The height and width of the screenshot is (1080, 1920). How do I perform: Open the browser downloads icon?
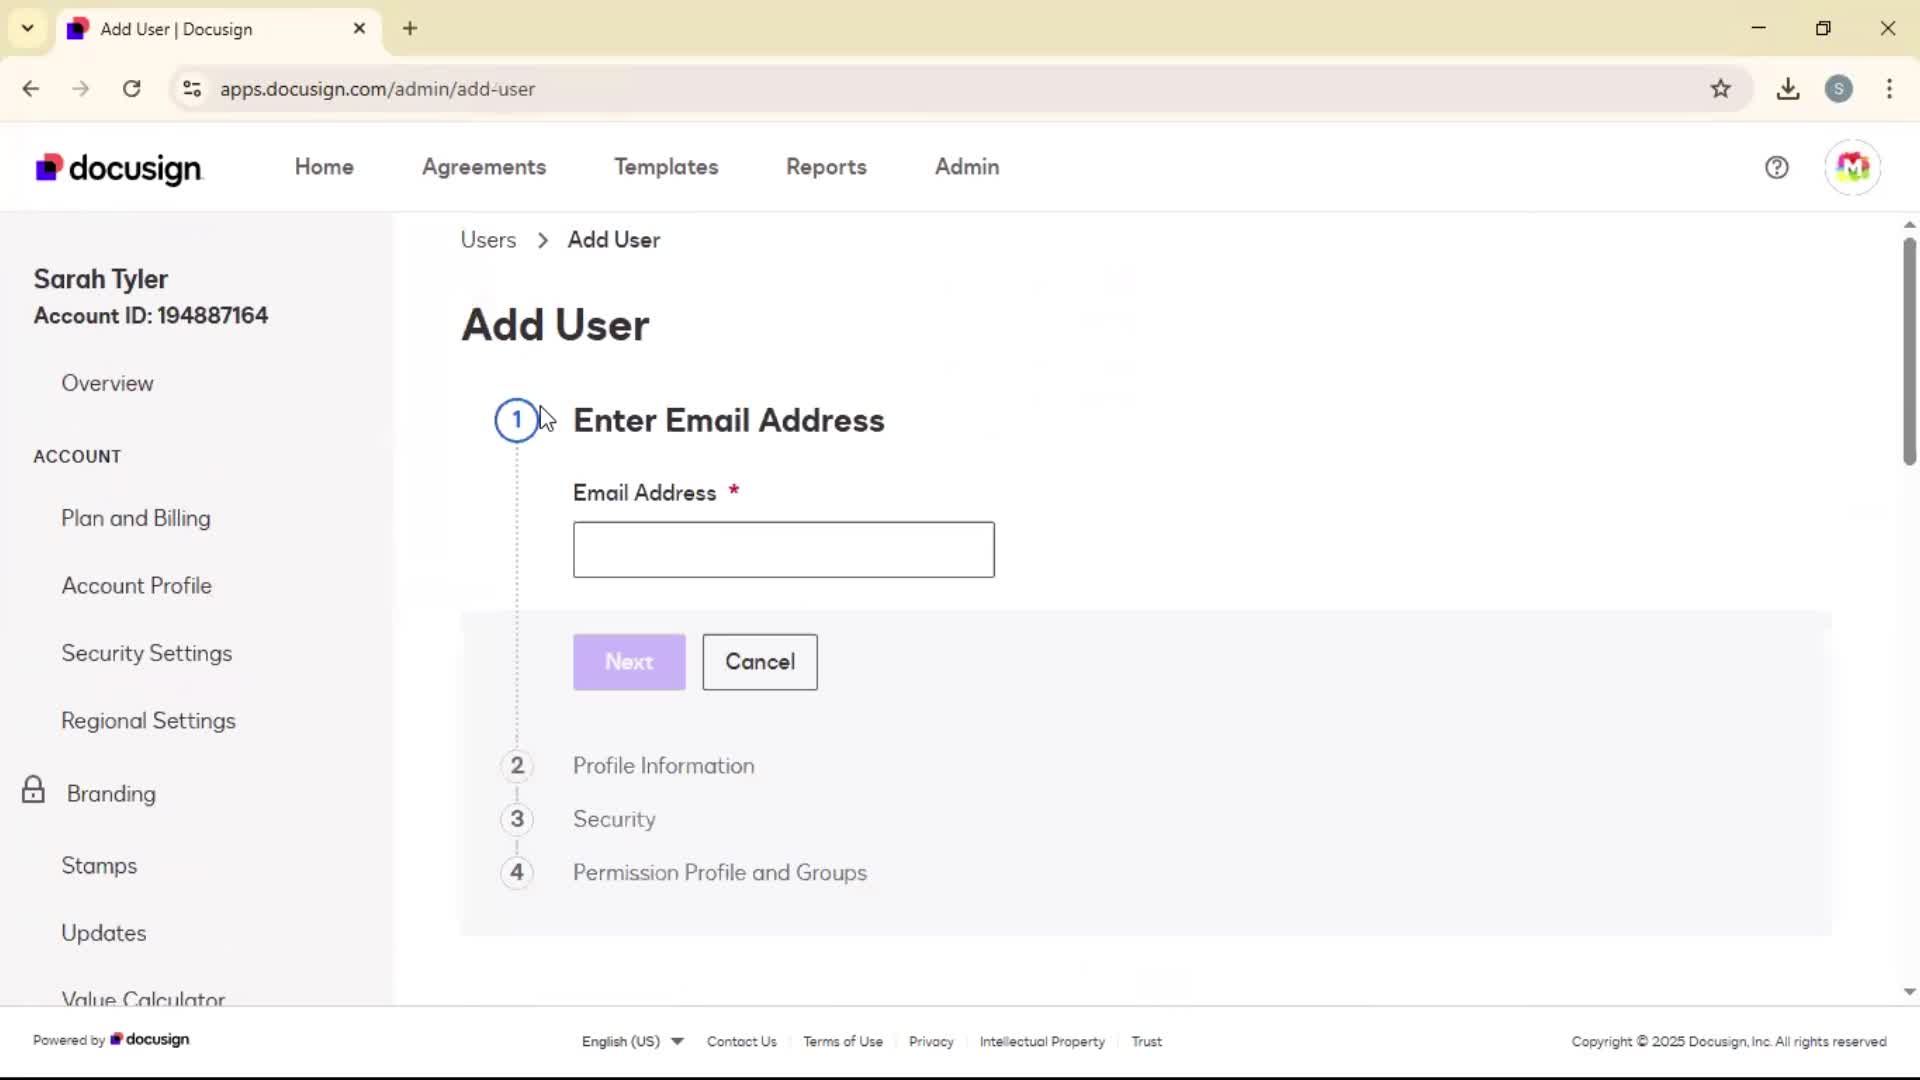tap(1788, 89)
